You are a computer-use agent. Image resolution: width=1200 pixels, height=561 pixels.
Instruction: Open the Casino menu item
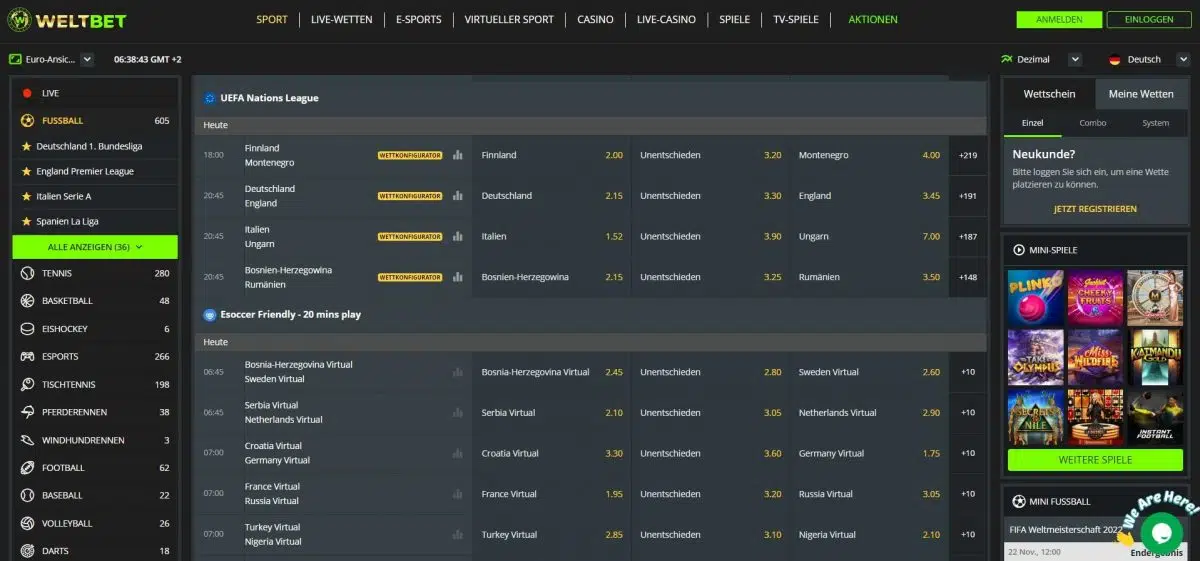pos(595,19)
